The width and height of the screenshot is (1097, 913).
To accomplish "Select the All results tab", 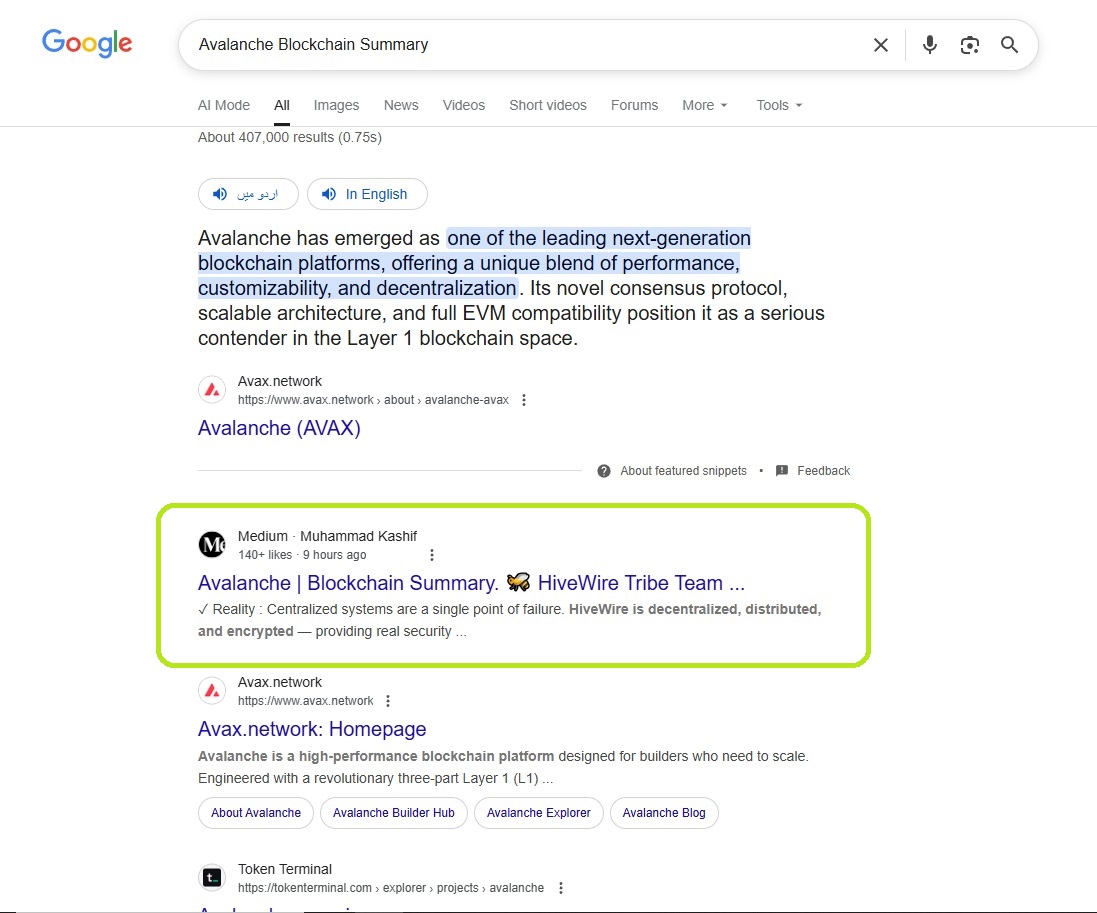I will [282, 105].
